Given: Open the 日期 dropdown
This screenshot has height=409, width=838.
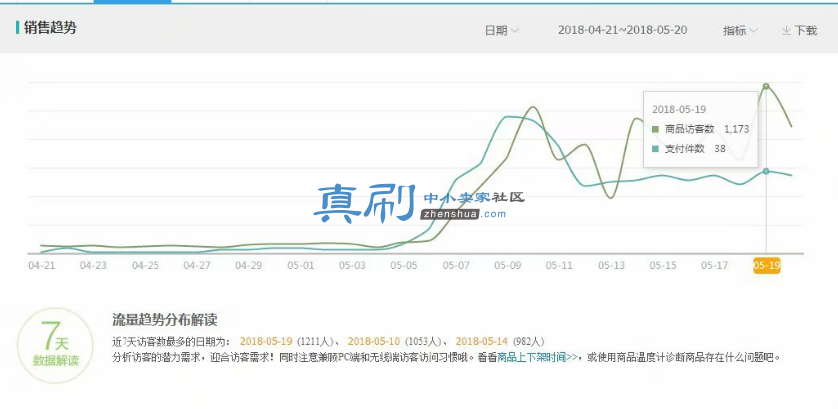Looking at the screenshot, I should pos(501,30).
